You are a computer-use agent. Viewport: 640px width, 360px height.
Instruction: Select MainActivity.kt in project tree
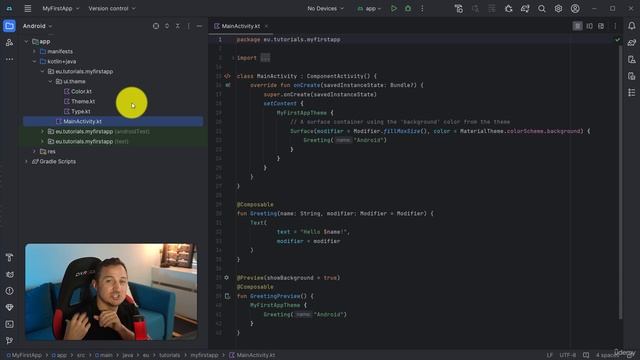click(x=113, y=121)
